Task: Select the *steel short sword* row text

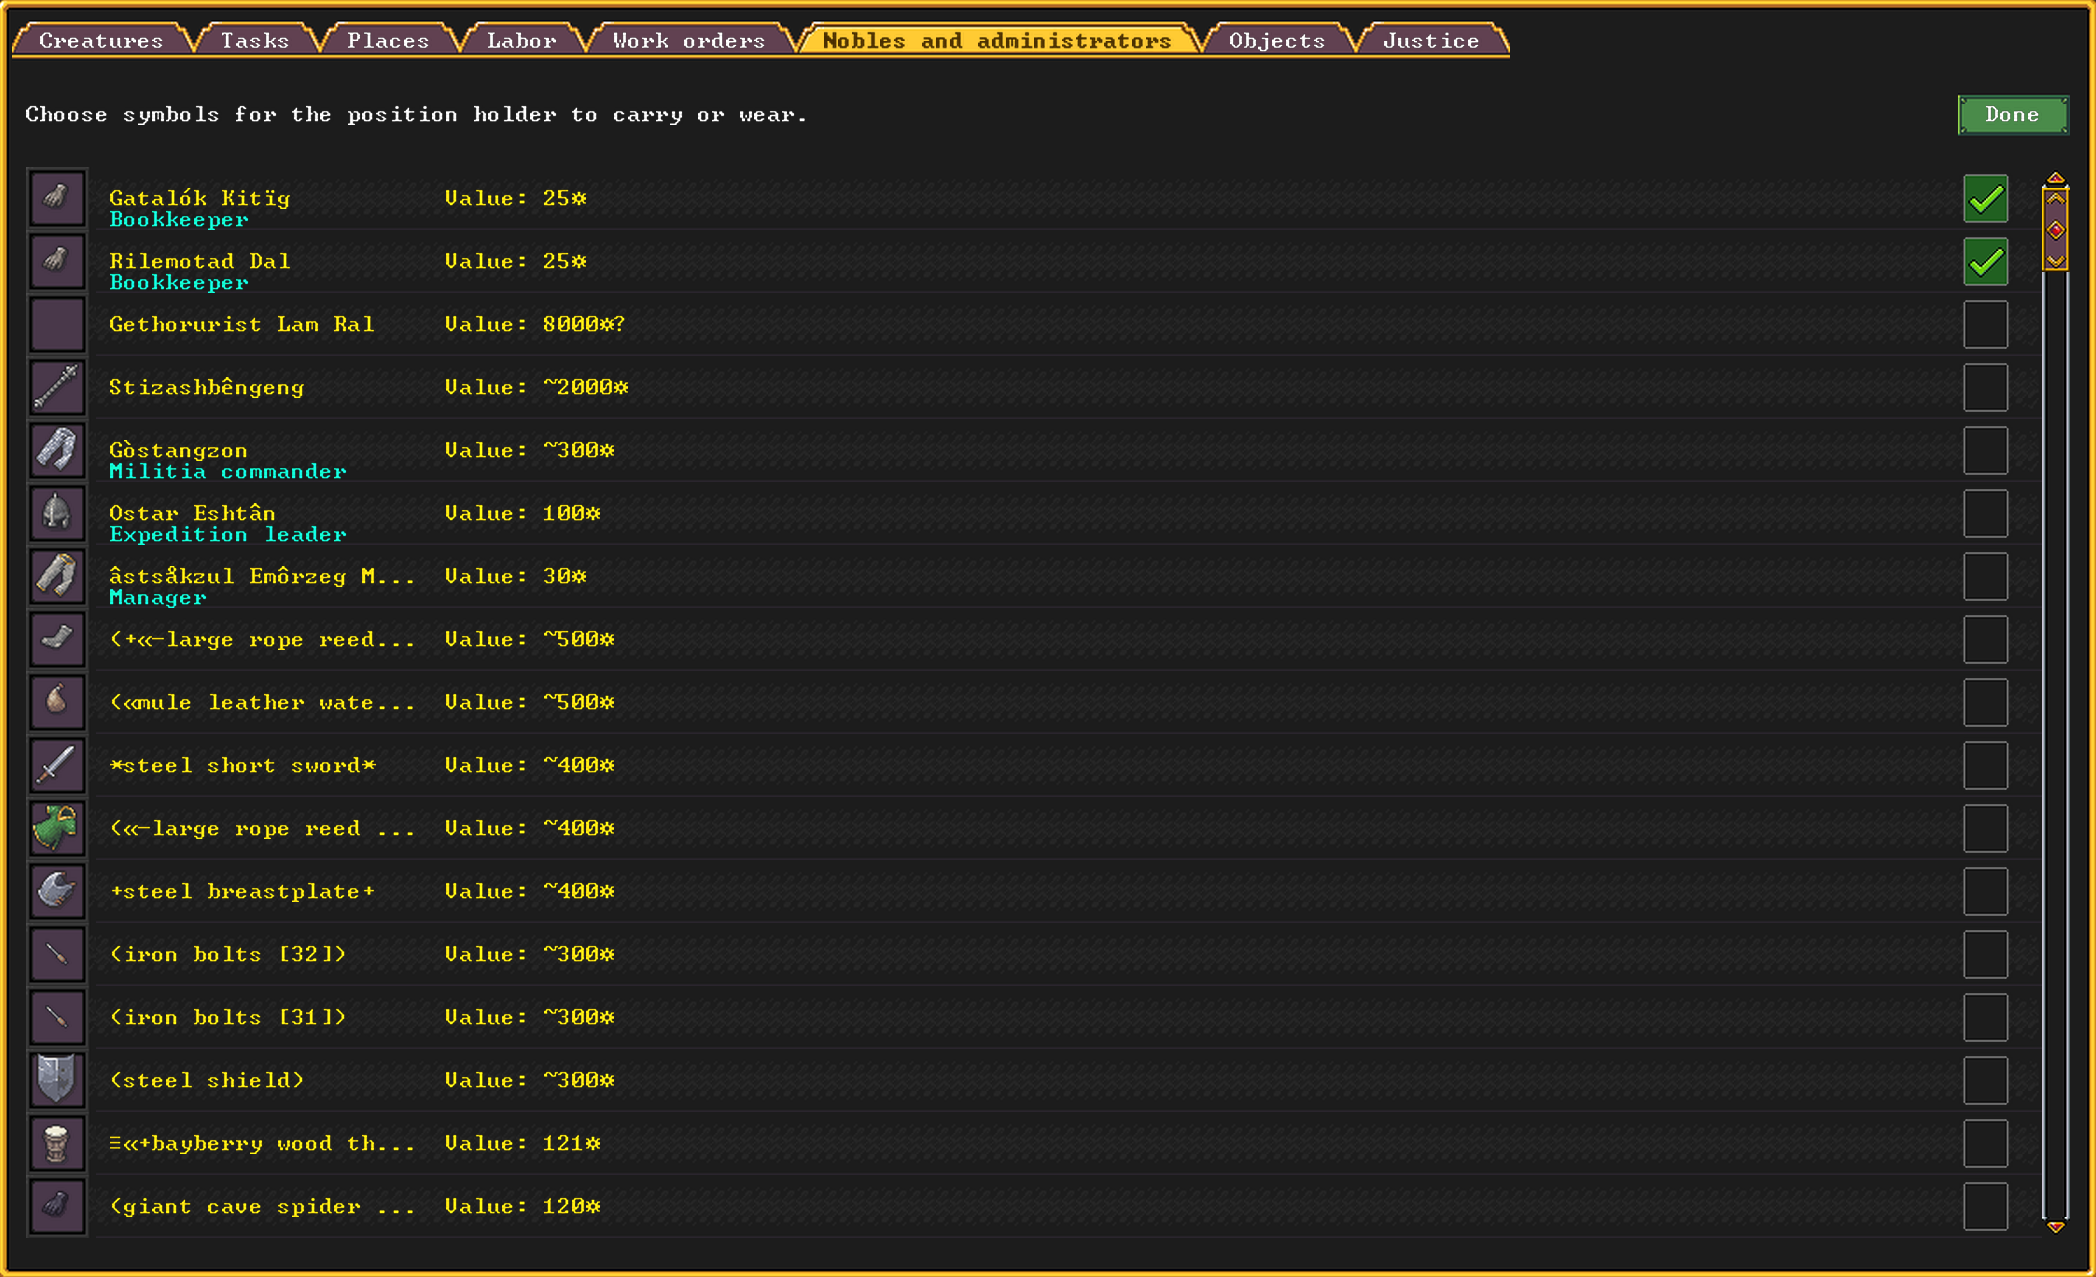Action: pyautogui.click(x=243, y=765)
